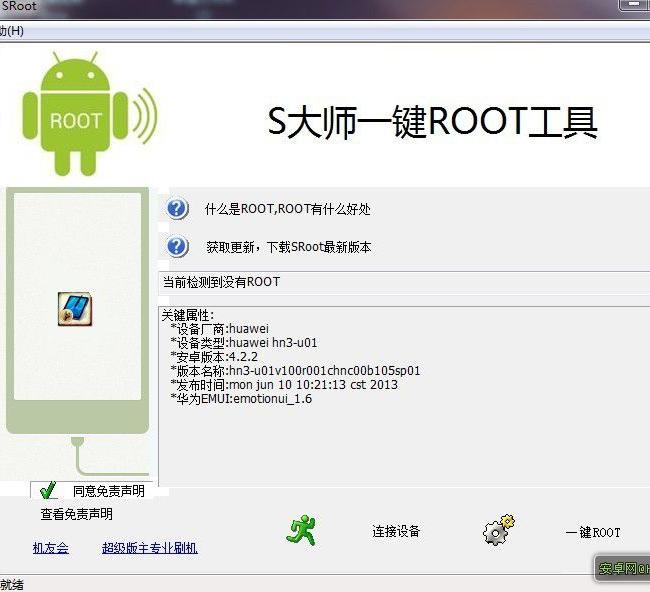
Task: Click the 就绪 status bar text
Action: 12,585
